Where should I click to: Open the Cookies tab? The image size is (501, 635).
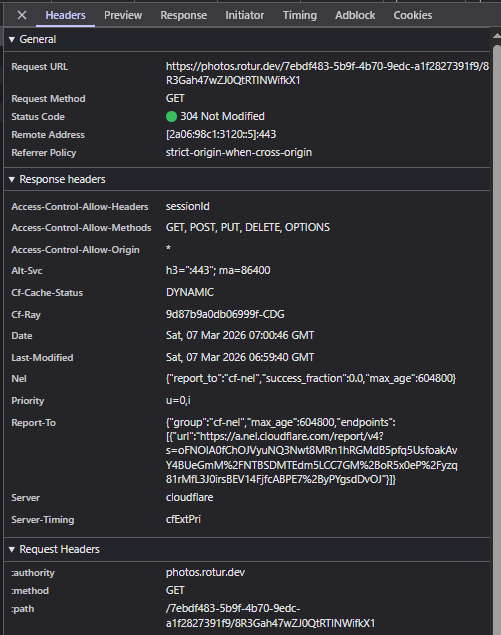413,15
